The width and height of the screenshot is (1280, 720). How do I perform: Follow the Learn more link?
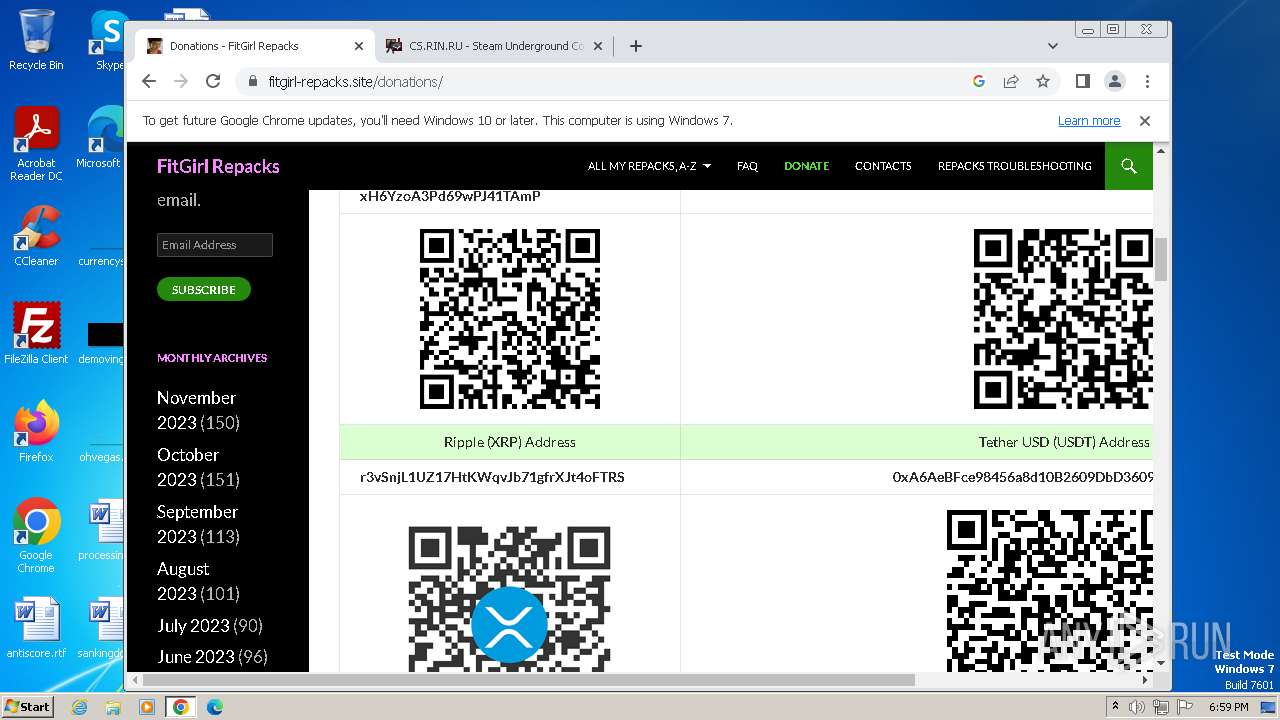click(1089, 120)
